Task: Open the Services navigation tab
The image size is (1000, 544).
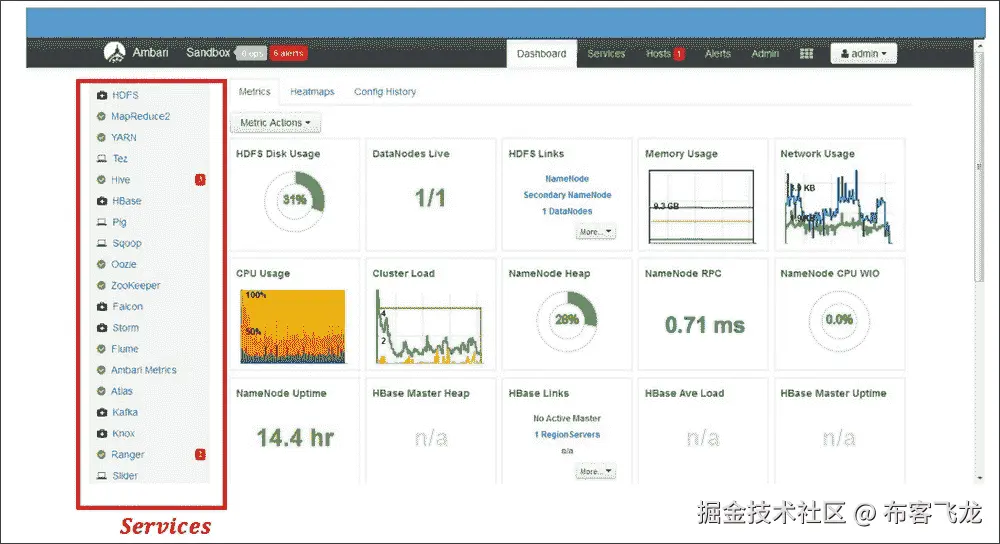Action: click(x=606, y=54)
